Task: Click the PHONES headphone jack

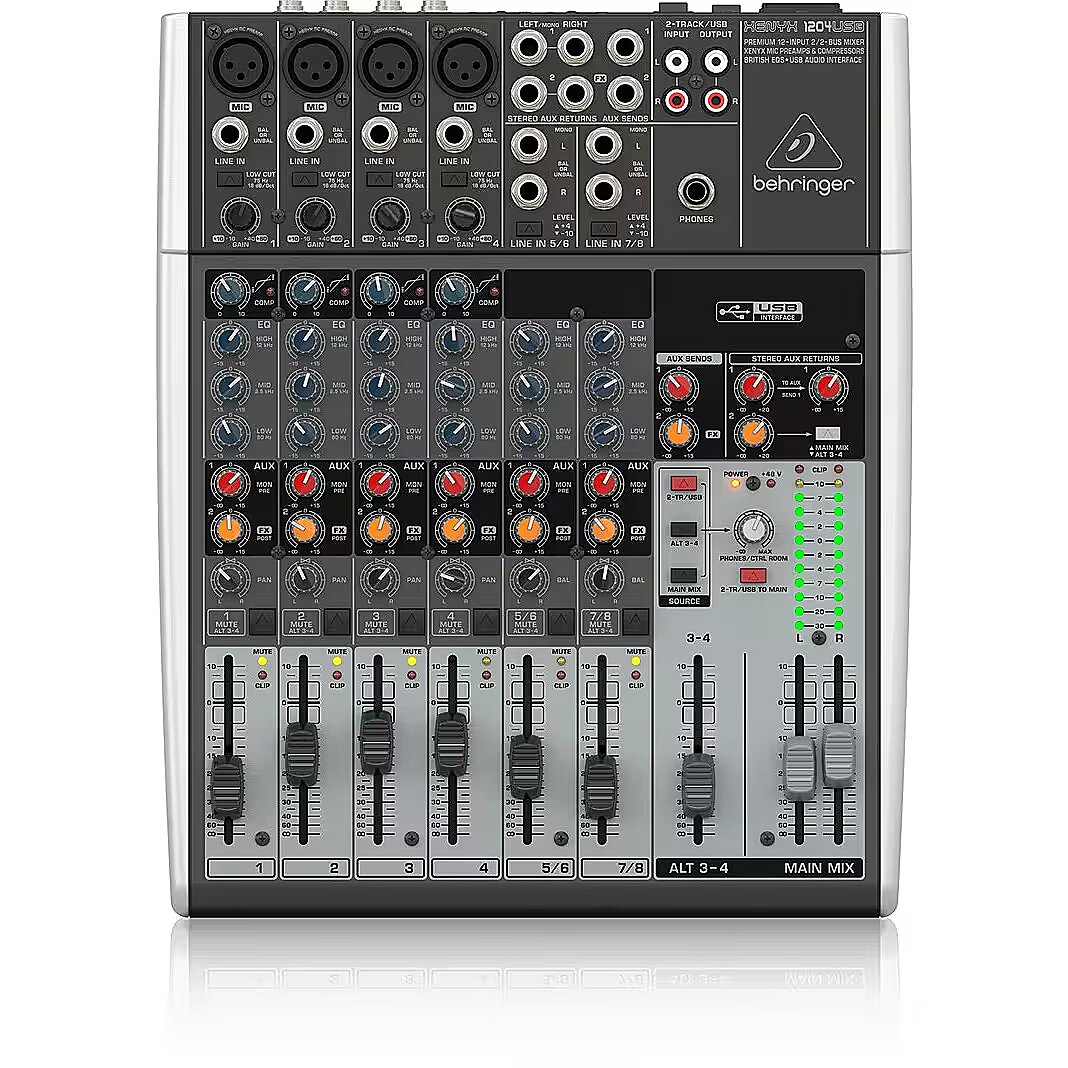Action: [694, 191]
